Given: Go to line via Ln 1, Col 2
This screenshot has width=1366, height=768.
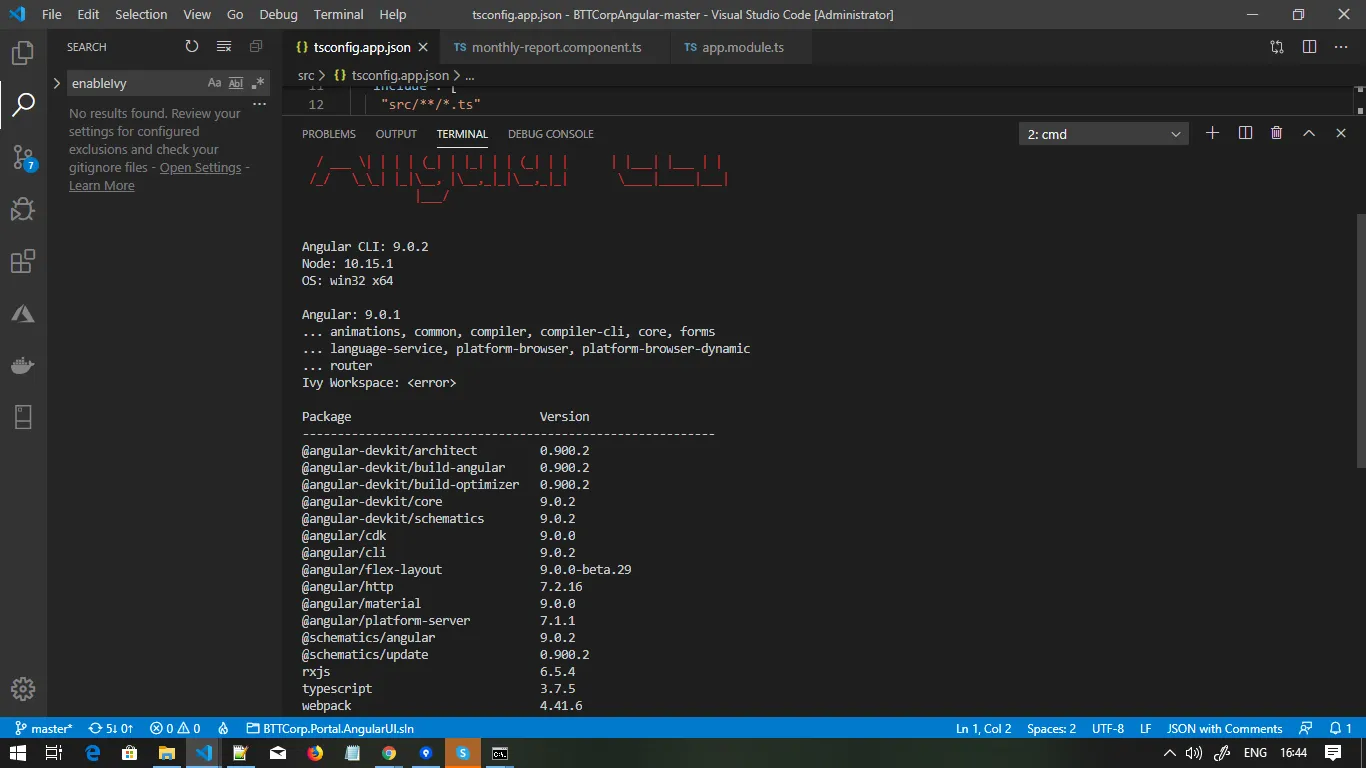Looking at the screenshot, I should [983, 728].
